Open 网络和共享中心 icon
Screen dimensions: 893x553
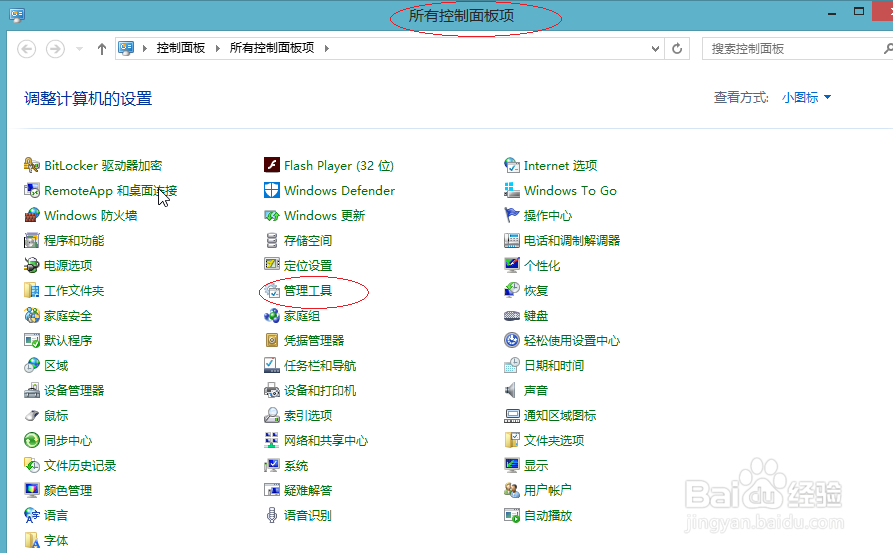(272, 440)
